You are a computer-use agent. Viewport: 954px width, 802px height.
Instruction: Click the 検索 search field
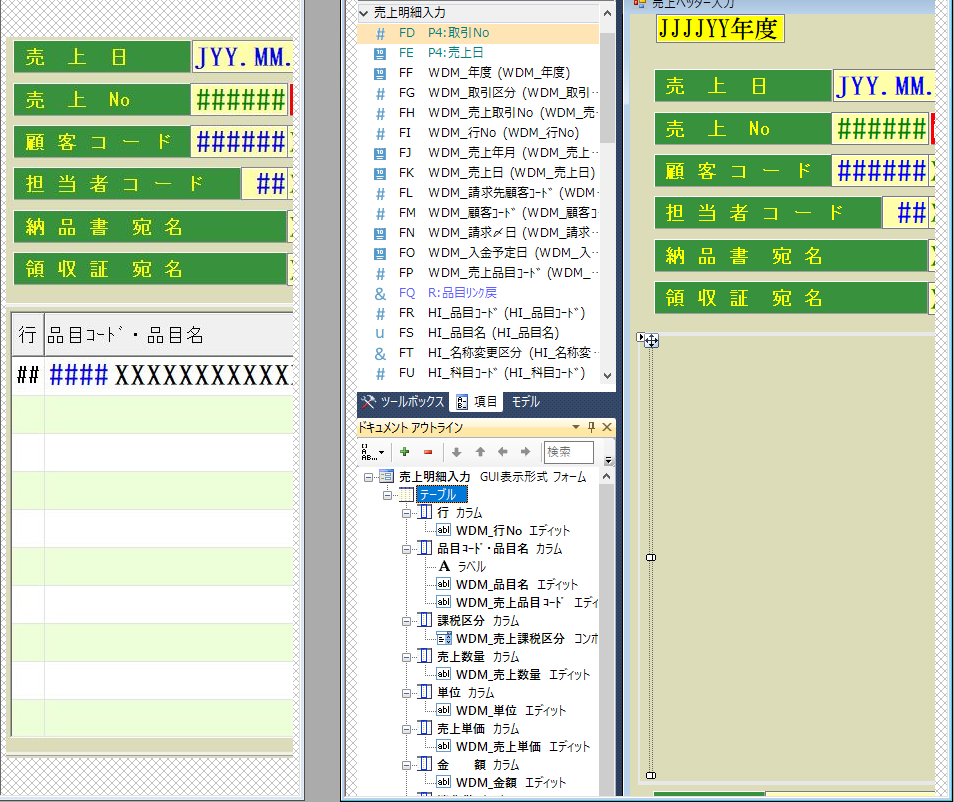tap(568, 452)
